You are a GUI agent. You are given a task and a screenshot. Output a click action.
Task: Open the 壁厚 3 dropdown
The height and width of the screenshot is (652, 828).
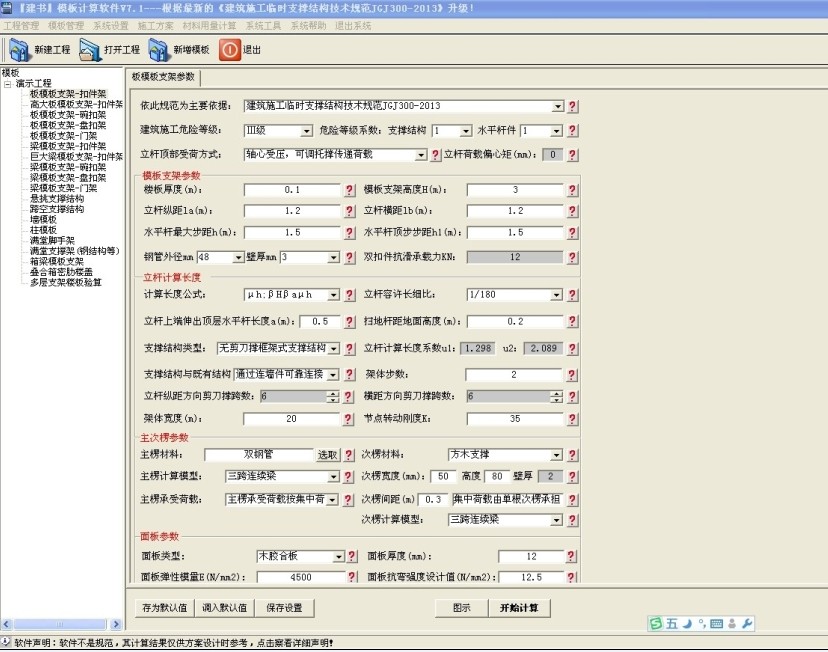(333, 258)
